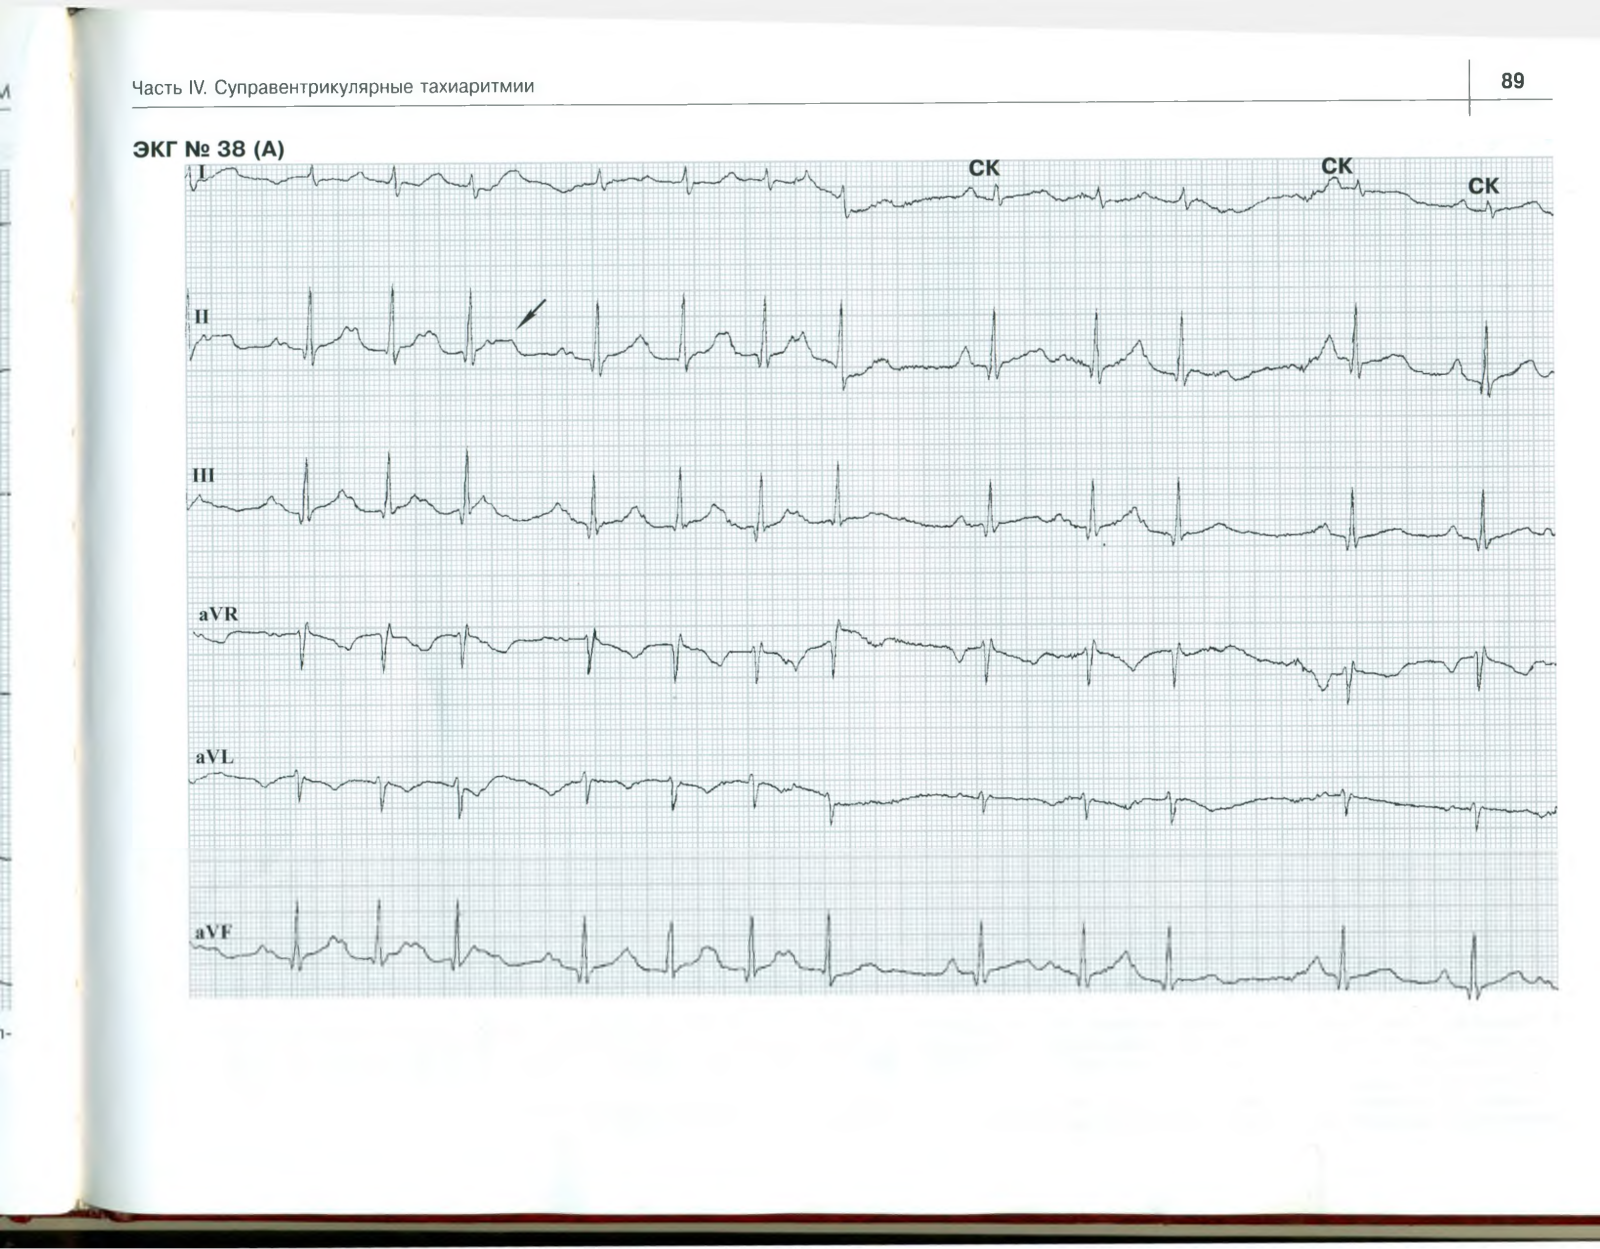Click the second 'СК' annotation in lead I
The image size is (1600, 1249).
1337,166
